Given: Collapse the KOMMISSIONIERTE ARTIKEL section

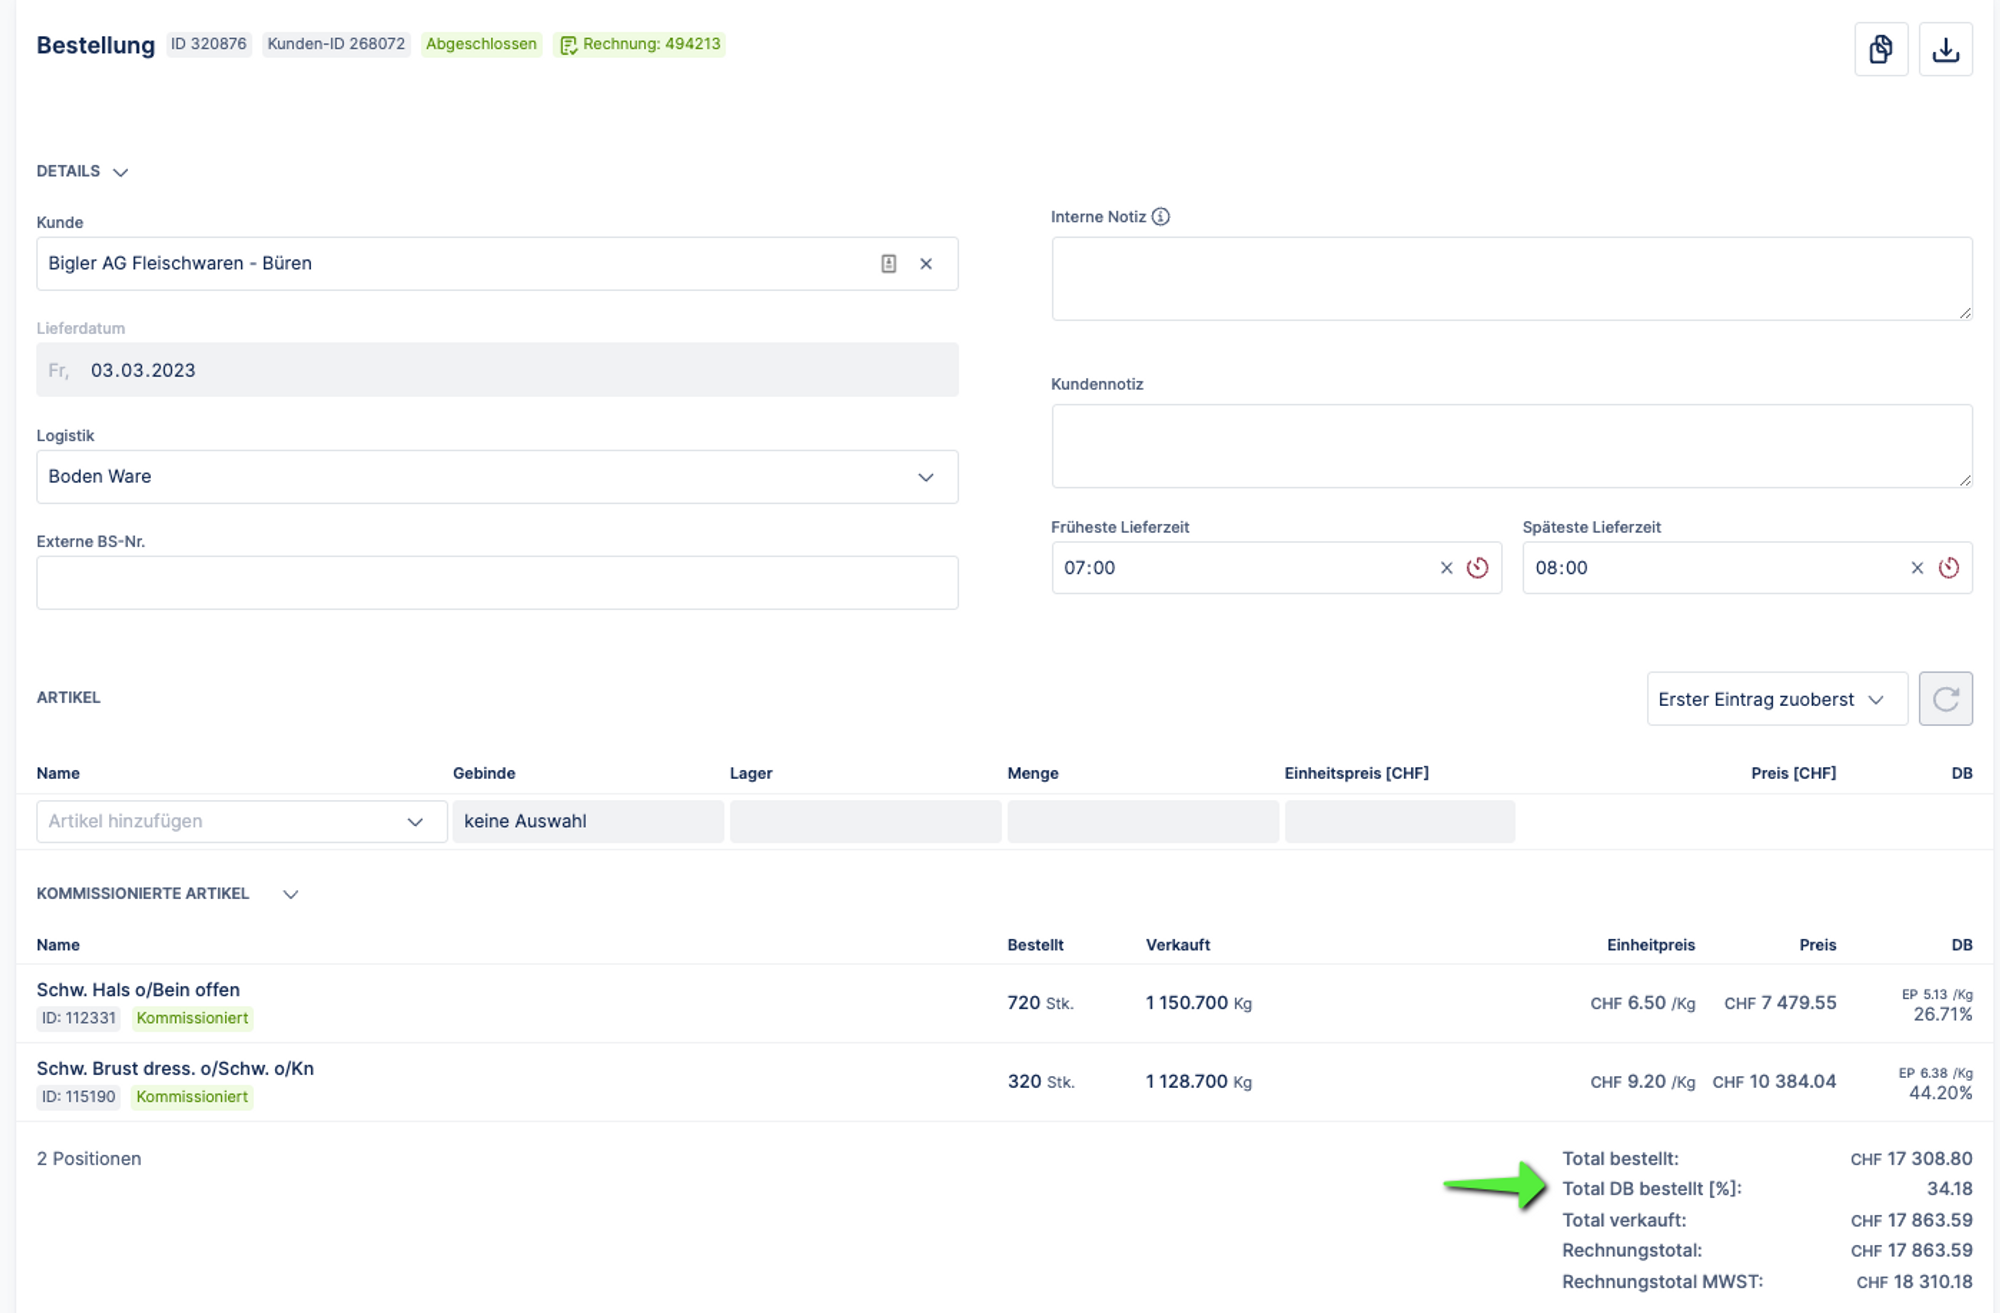Looking at the screenshot, I should [x=290, y=894].
